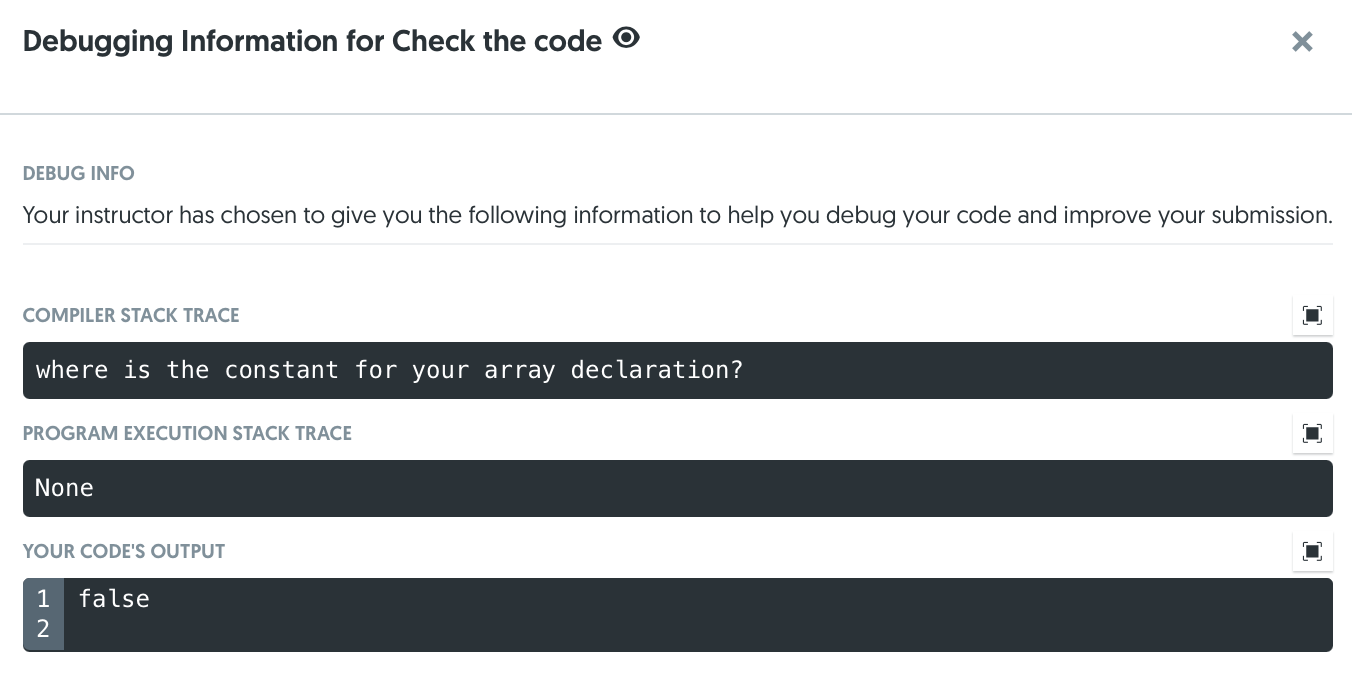Screen dimensions: 1352x686
Task: Click the 'None' execution stack trace output
Action: (x=64, y=488)
